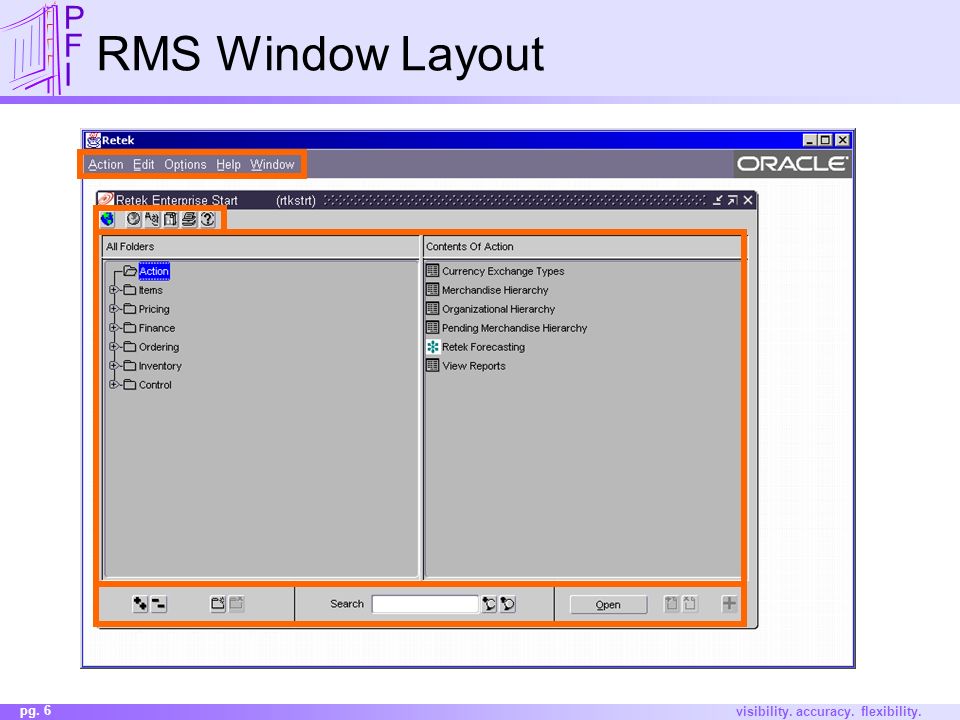
Task: Expand the Pricing folder node
Action: (113, 309)
